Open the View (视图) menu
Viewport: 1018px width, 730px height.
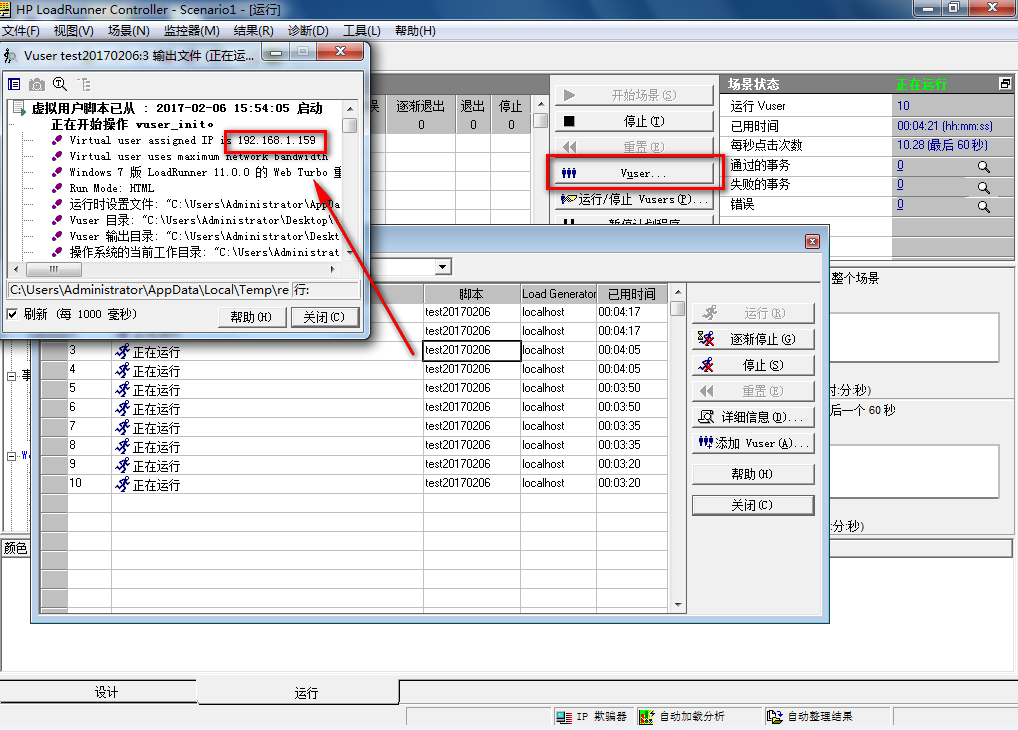pos(73,31)
